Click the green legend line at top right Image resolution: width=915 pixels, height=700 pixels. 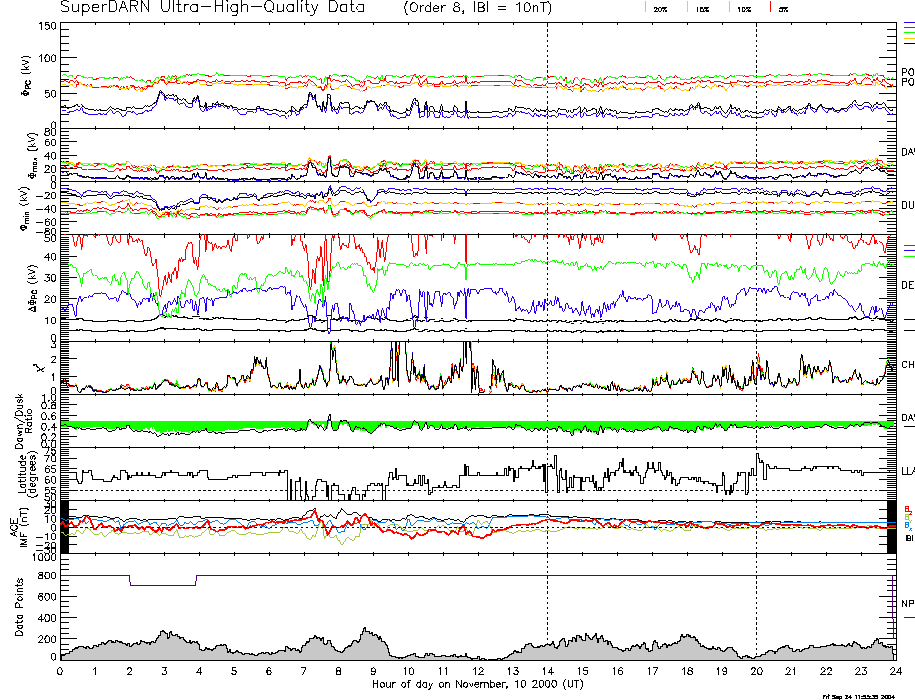click(908, 33)
